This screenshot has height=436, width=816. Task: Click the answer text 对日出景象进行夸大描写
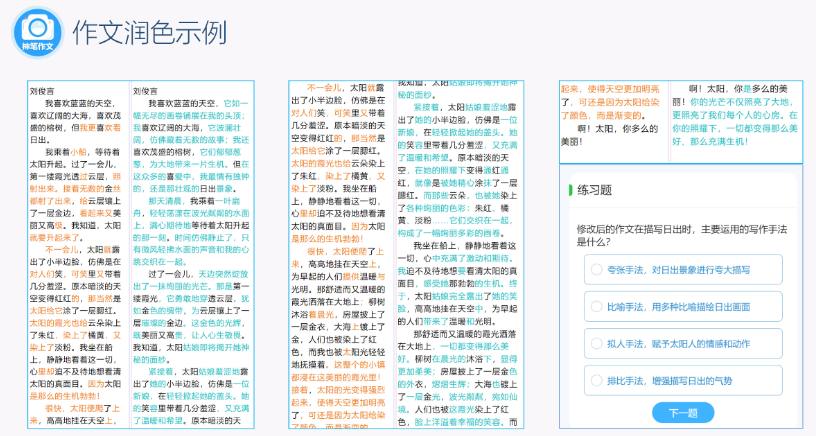pos(701,270)
